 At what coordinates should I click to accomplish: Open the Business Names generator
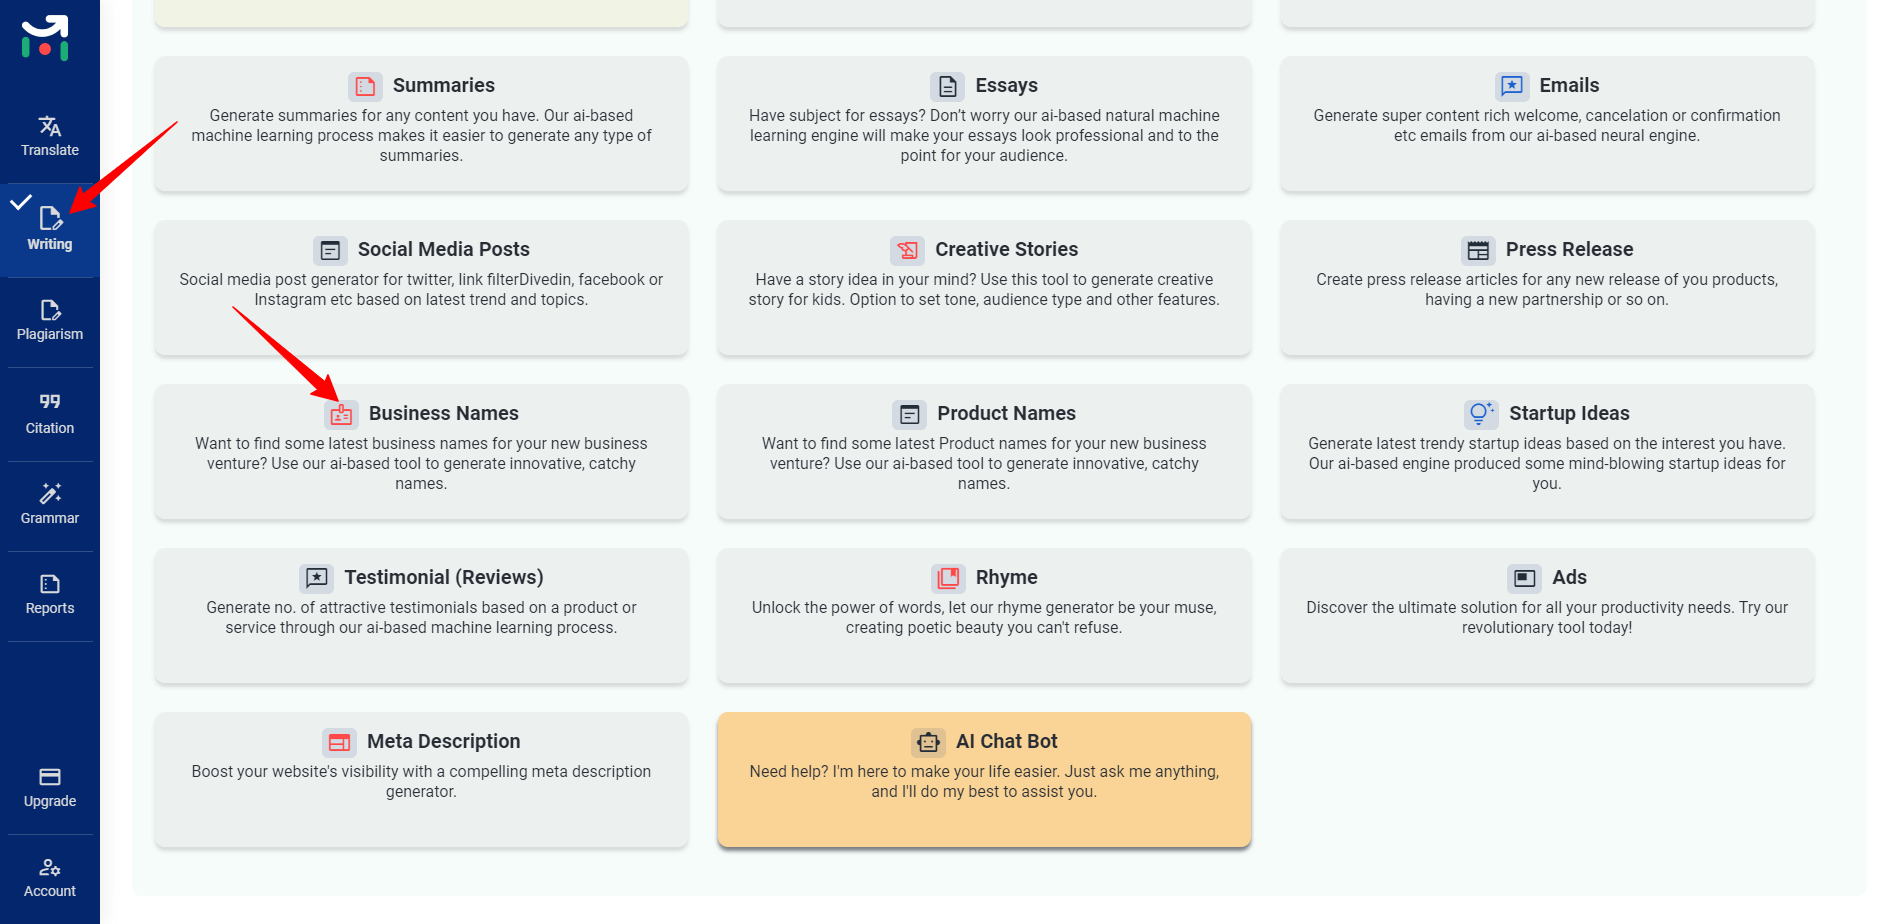pos(420,452)
